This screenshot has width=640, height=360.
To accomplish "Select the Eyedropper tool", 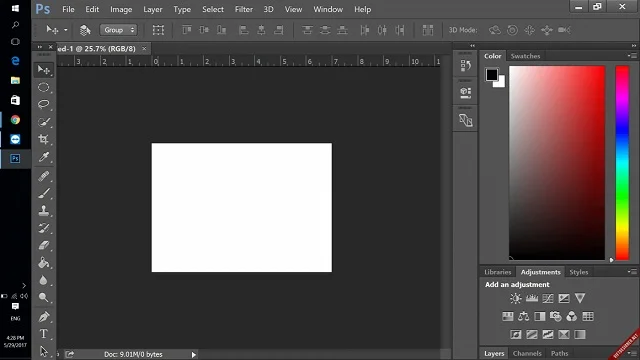I will click(44, 157).
